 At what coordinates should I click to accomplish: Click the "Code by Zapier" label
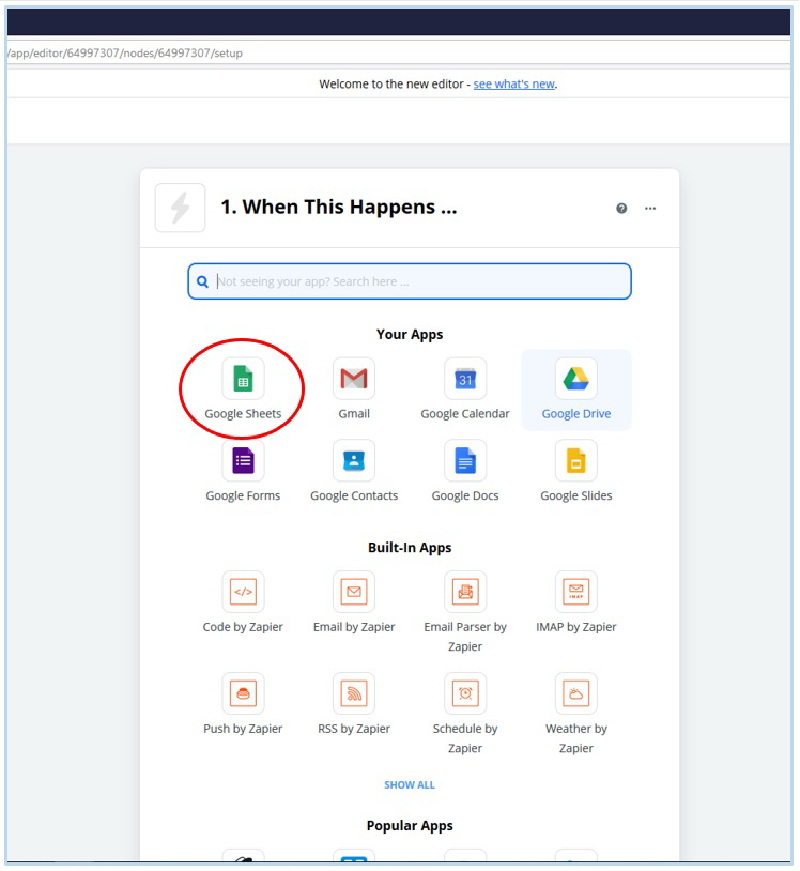click(243, 627)
